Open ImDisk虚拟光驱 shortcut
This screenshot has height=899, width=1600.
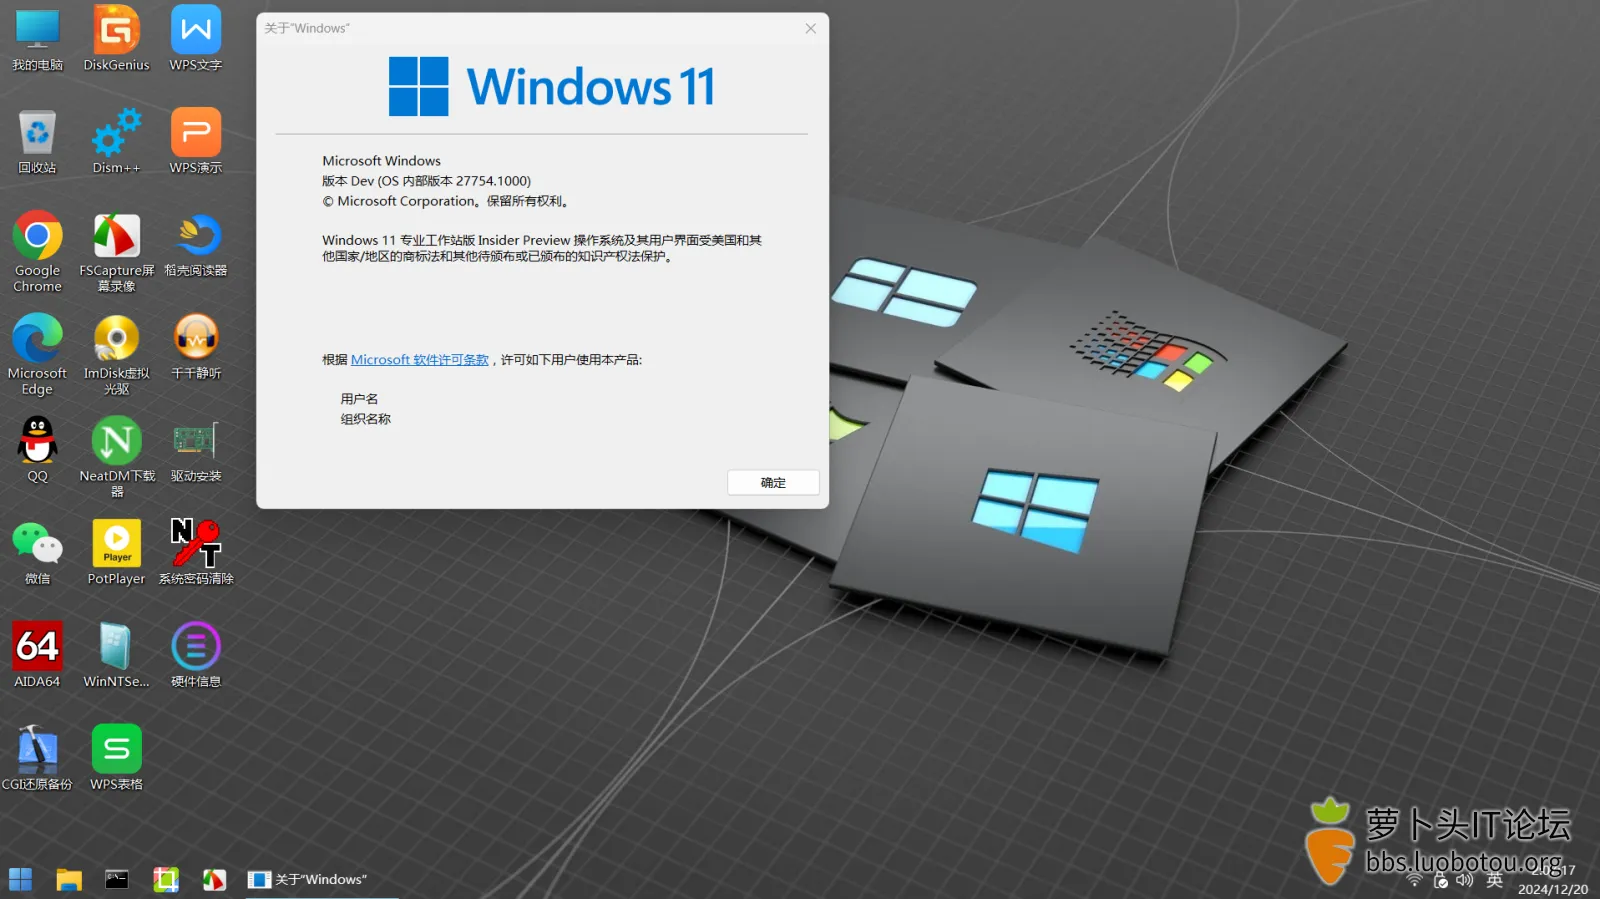click(x=116, y=355)
